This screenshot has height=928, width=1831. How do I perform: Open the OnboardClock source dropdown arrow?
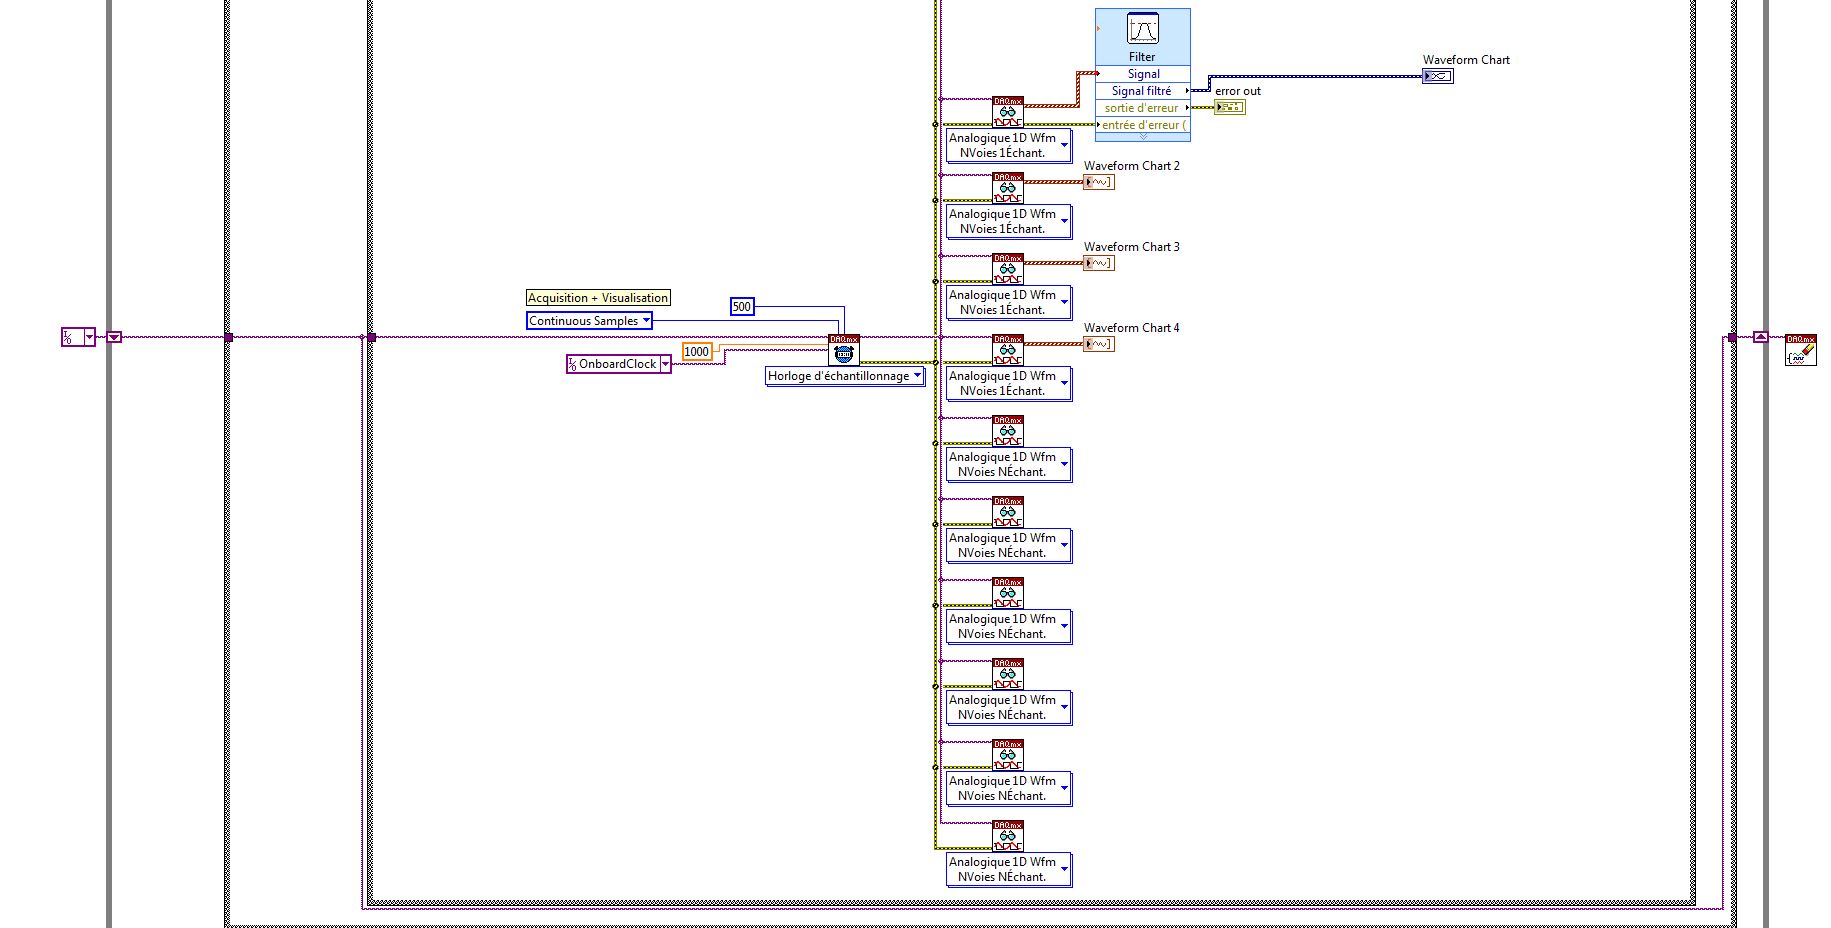tap(665, 364)
